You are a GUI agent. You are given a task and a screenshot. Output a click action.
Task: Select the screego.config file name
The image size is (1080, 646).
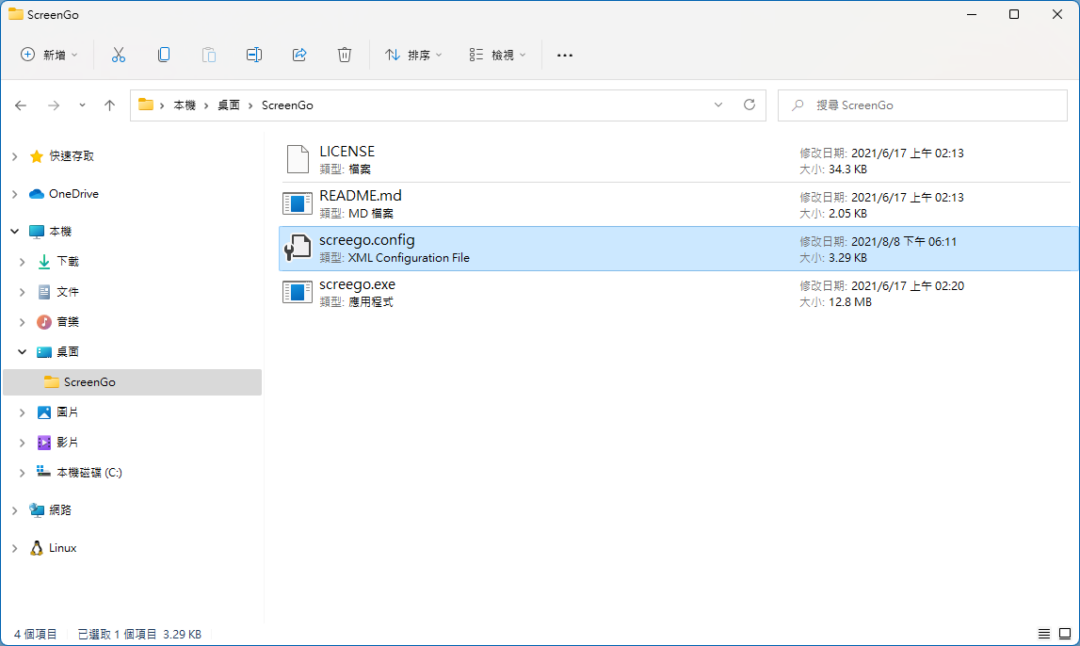coord(367,240)
